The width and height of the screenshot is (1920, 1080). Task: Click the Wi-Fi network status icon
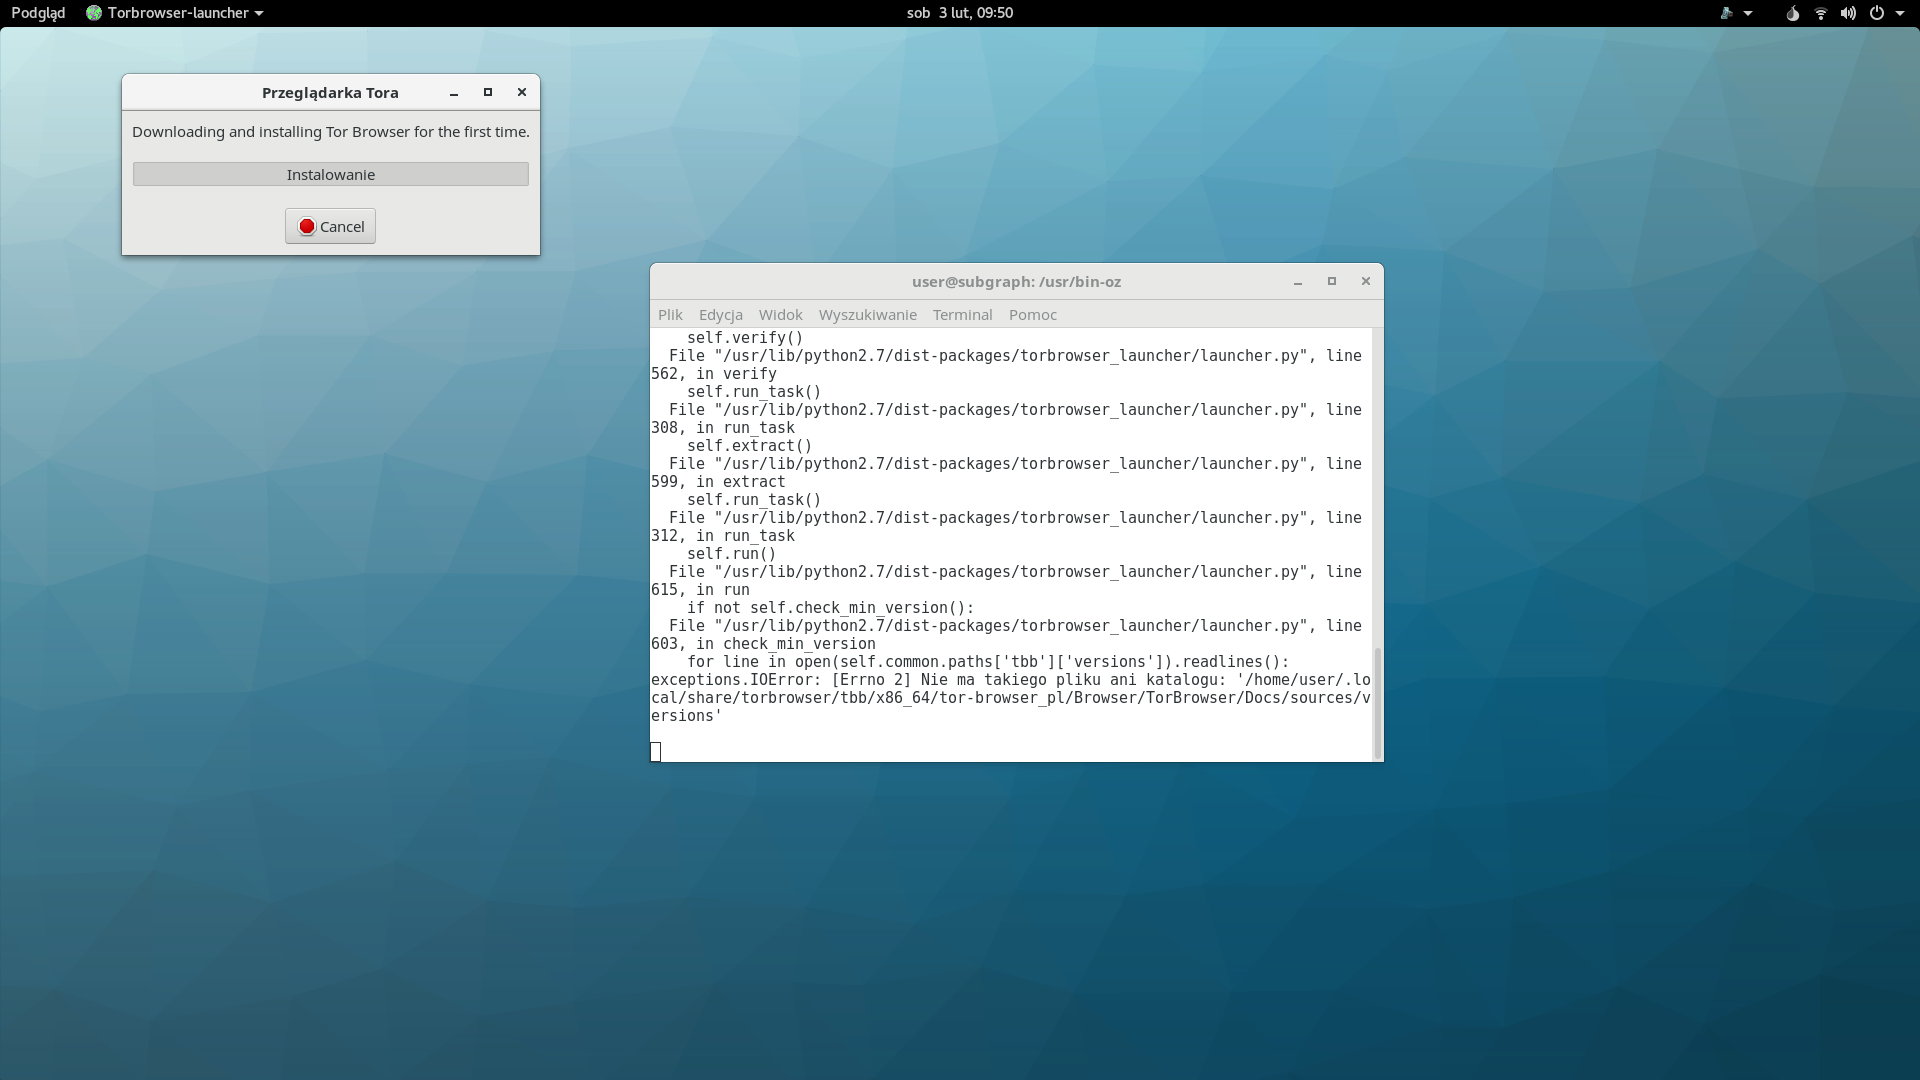tap(1821, 13)
